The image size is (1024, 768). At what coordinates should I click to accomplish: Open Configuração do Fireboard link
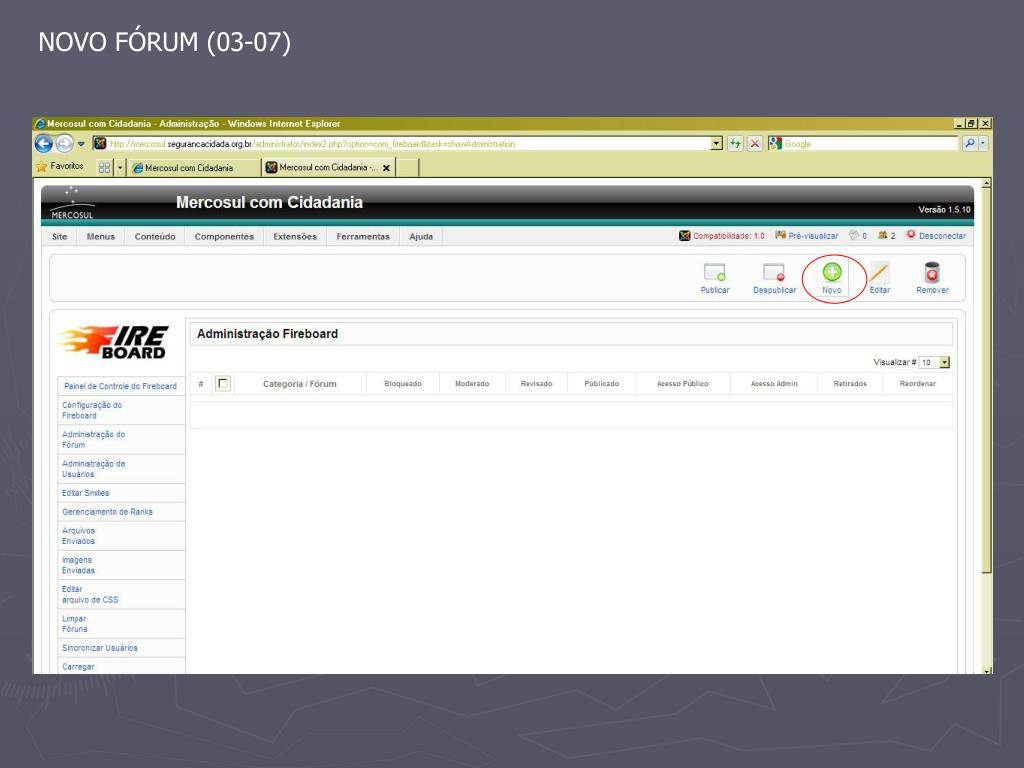tap(92, 410)
